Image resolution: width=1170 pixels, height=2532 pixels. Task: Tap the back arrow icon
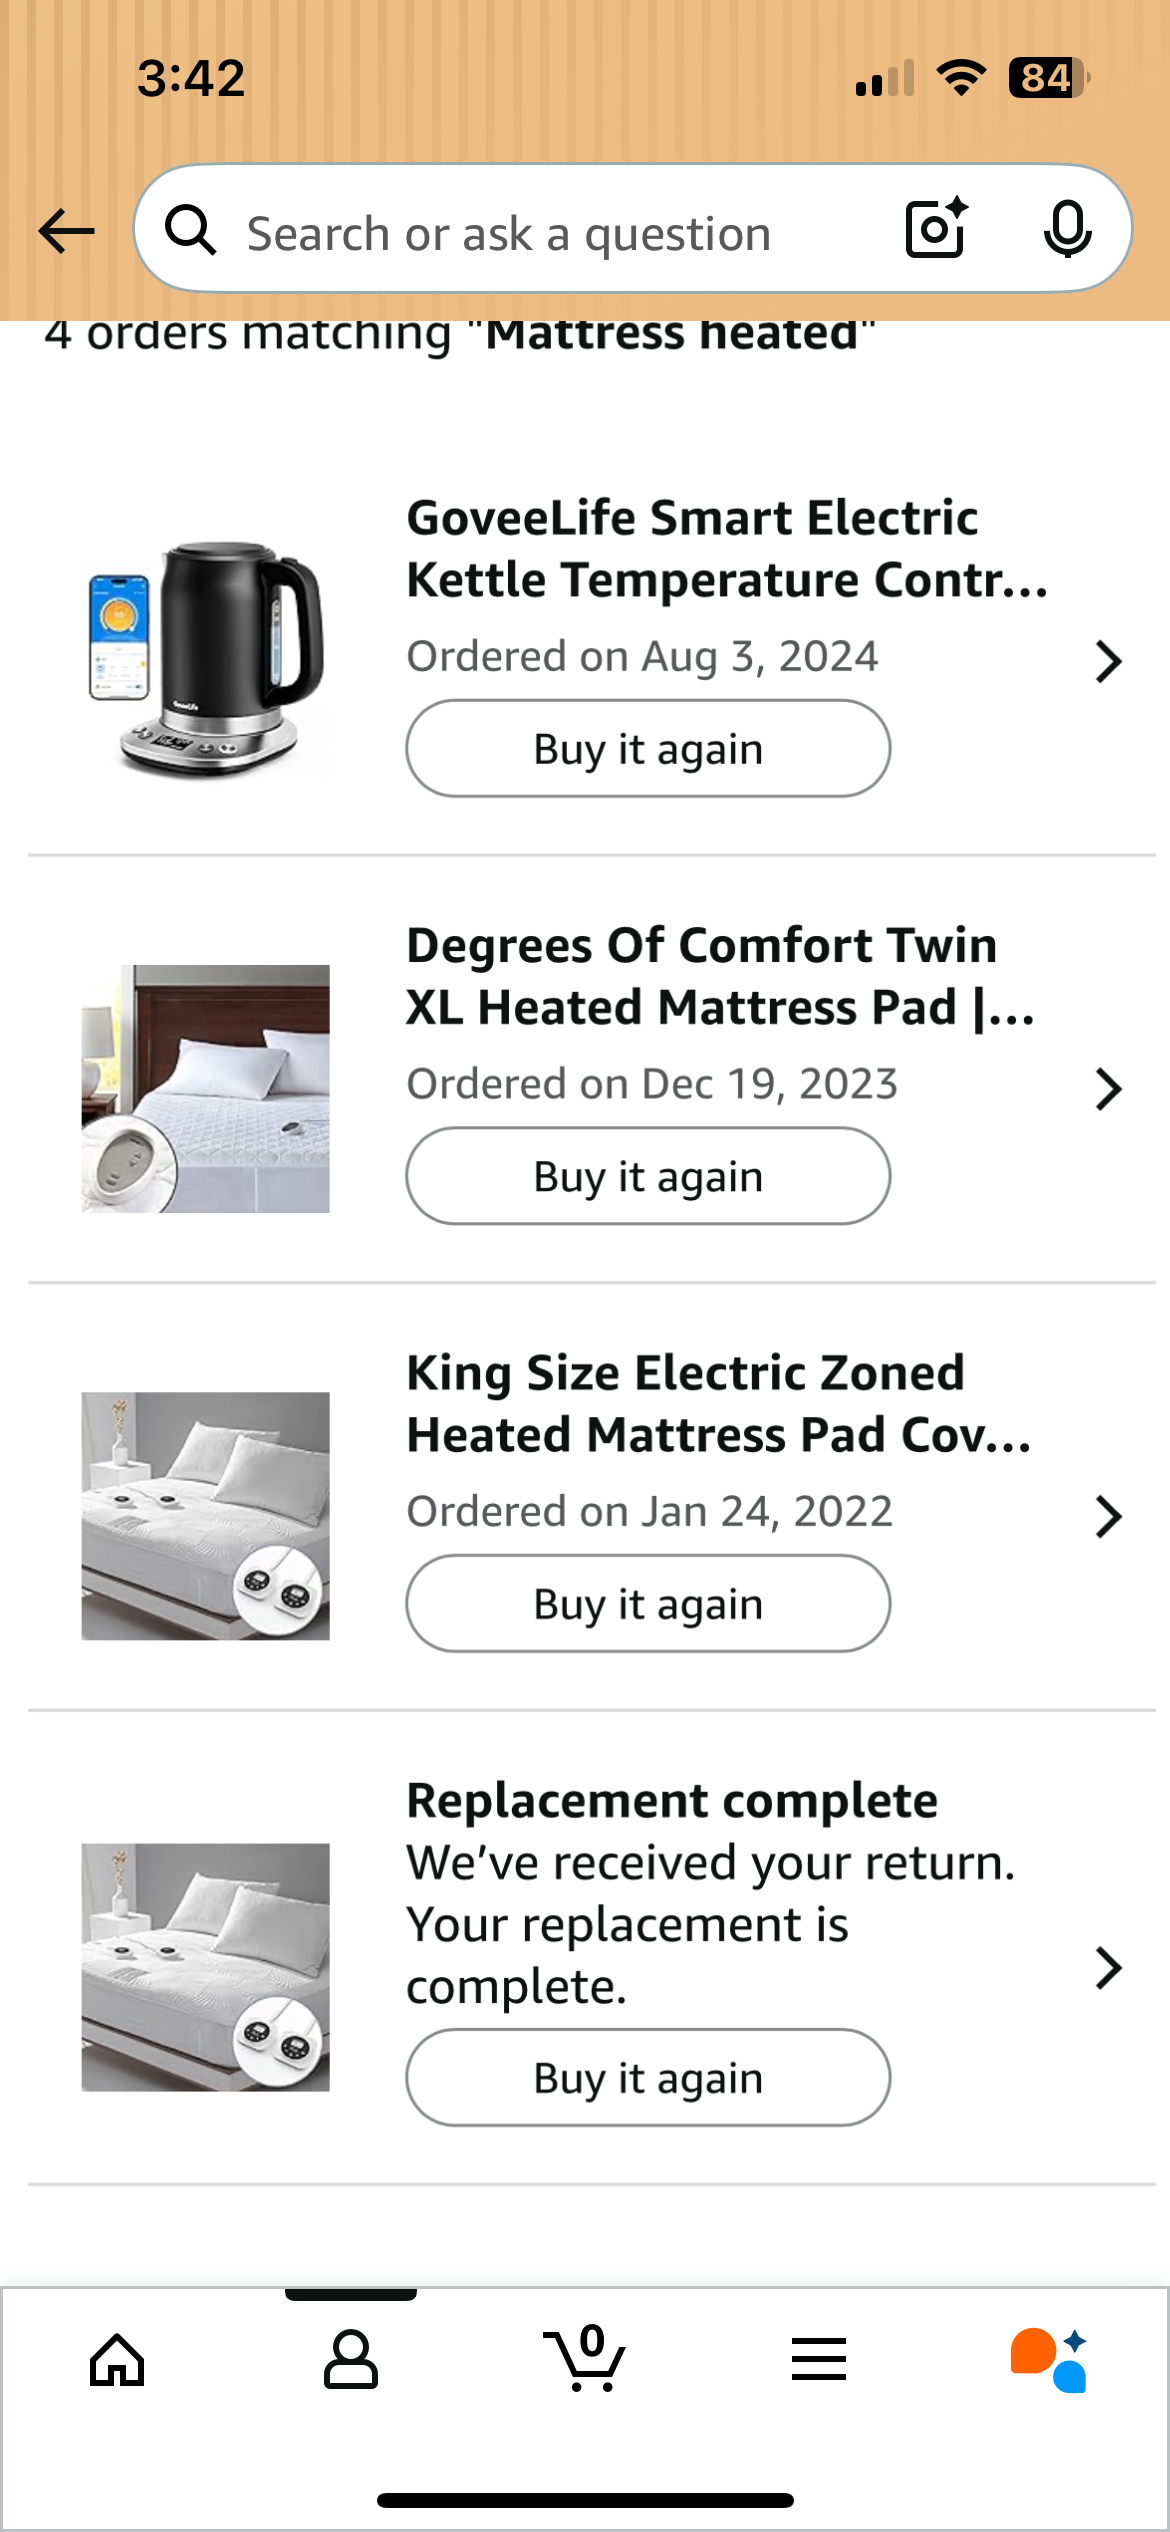coord(66,232)
